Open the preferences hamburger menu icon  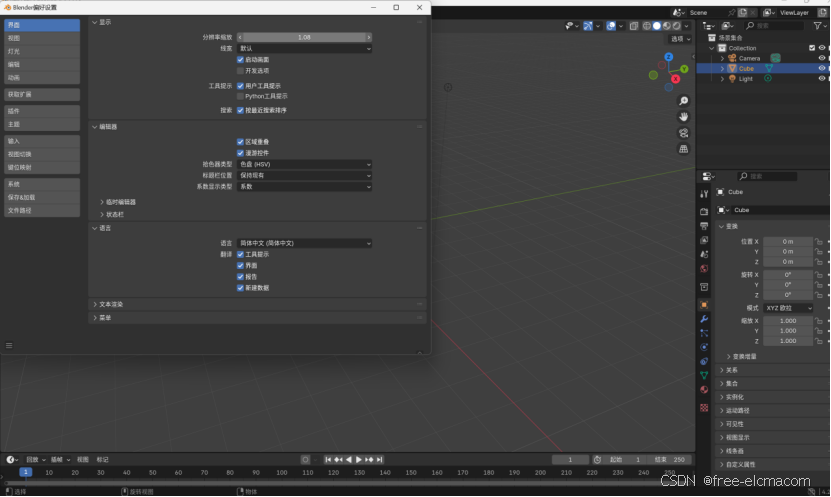(9, 345)
